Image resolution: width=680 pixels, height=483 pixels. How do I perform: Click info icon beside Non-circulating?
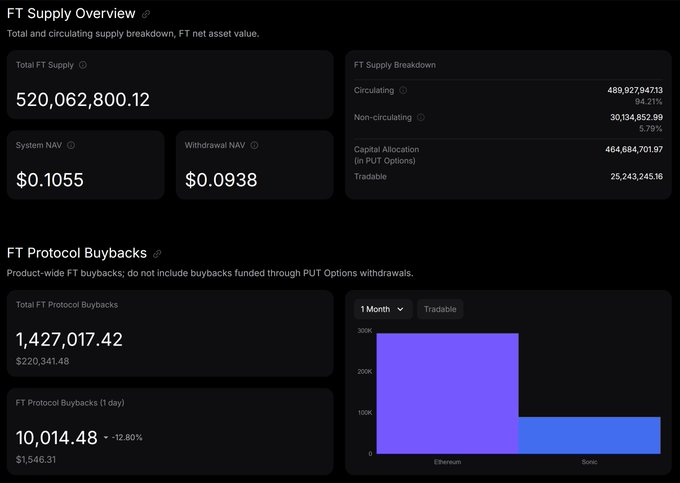[x=421, y=117]
